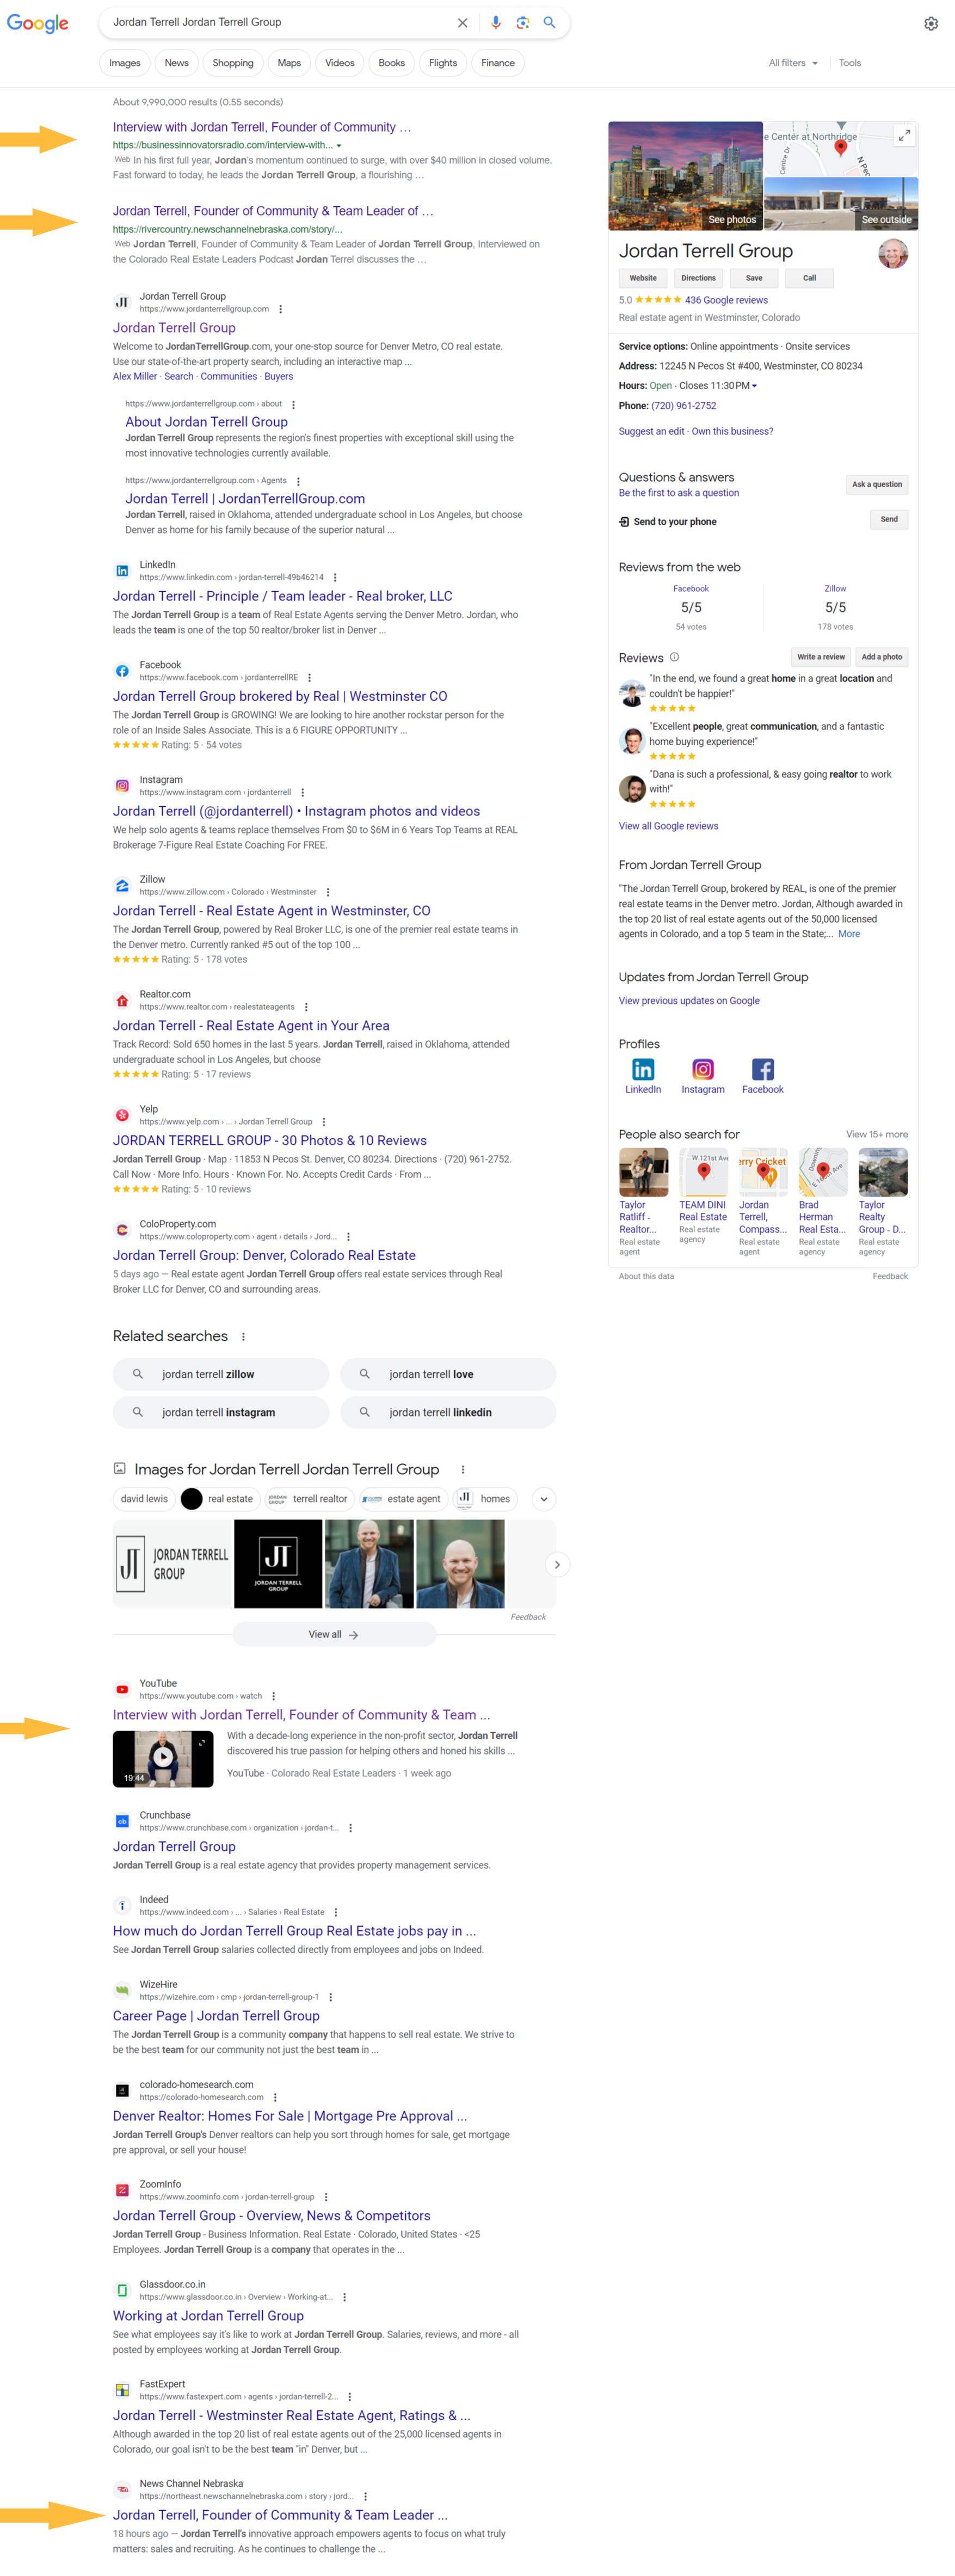955x2576 pixels.
Task: Open more options for the Glassdoor result
Action: [x=344, y=2297]
